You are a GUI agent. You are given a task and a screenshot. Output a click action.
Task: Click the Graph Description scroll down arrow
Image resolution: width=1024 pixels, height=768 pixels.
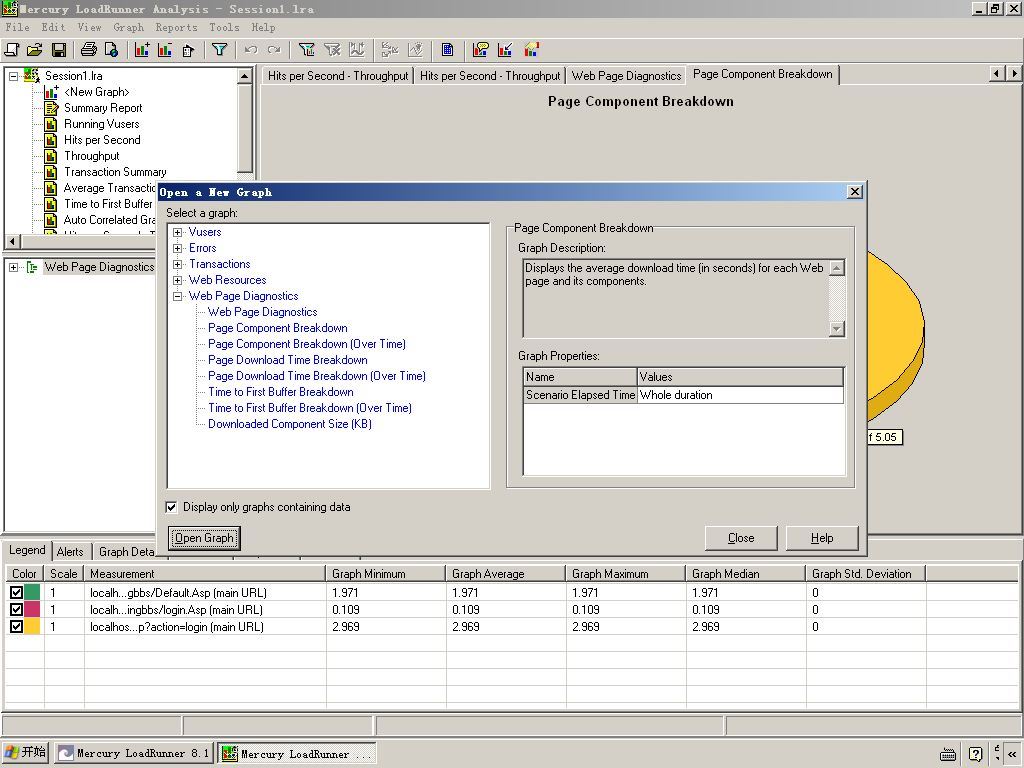[x=837, y=328]
